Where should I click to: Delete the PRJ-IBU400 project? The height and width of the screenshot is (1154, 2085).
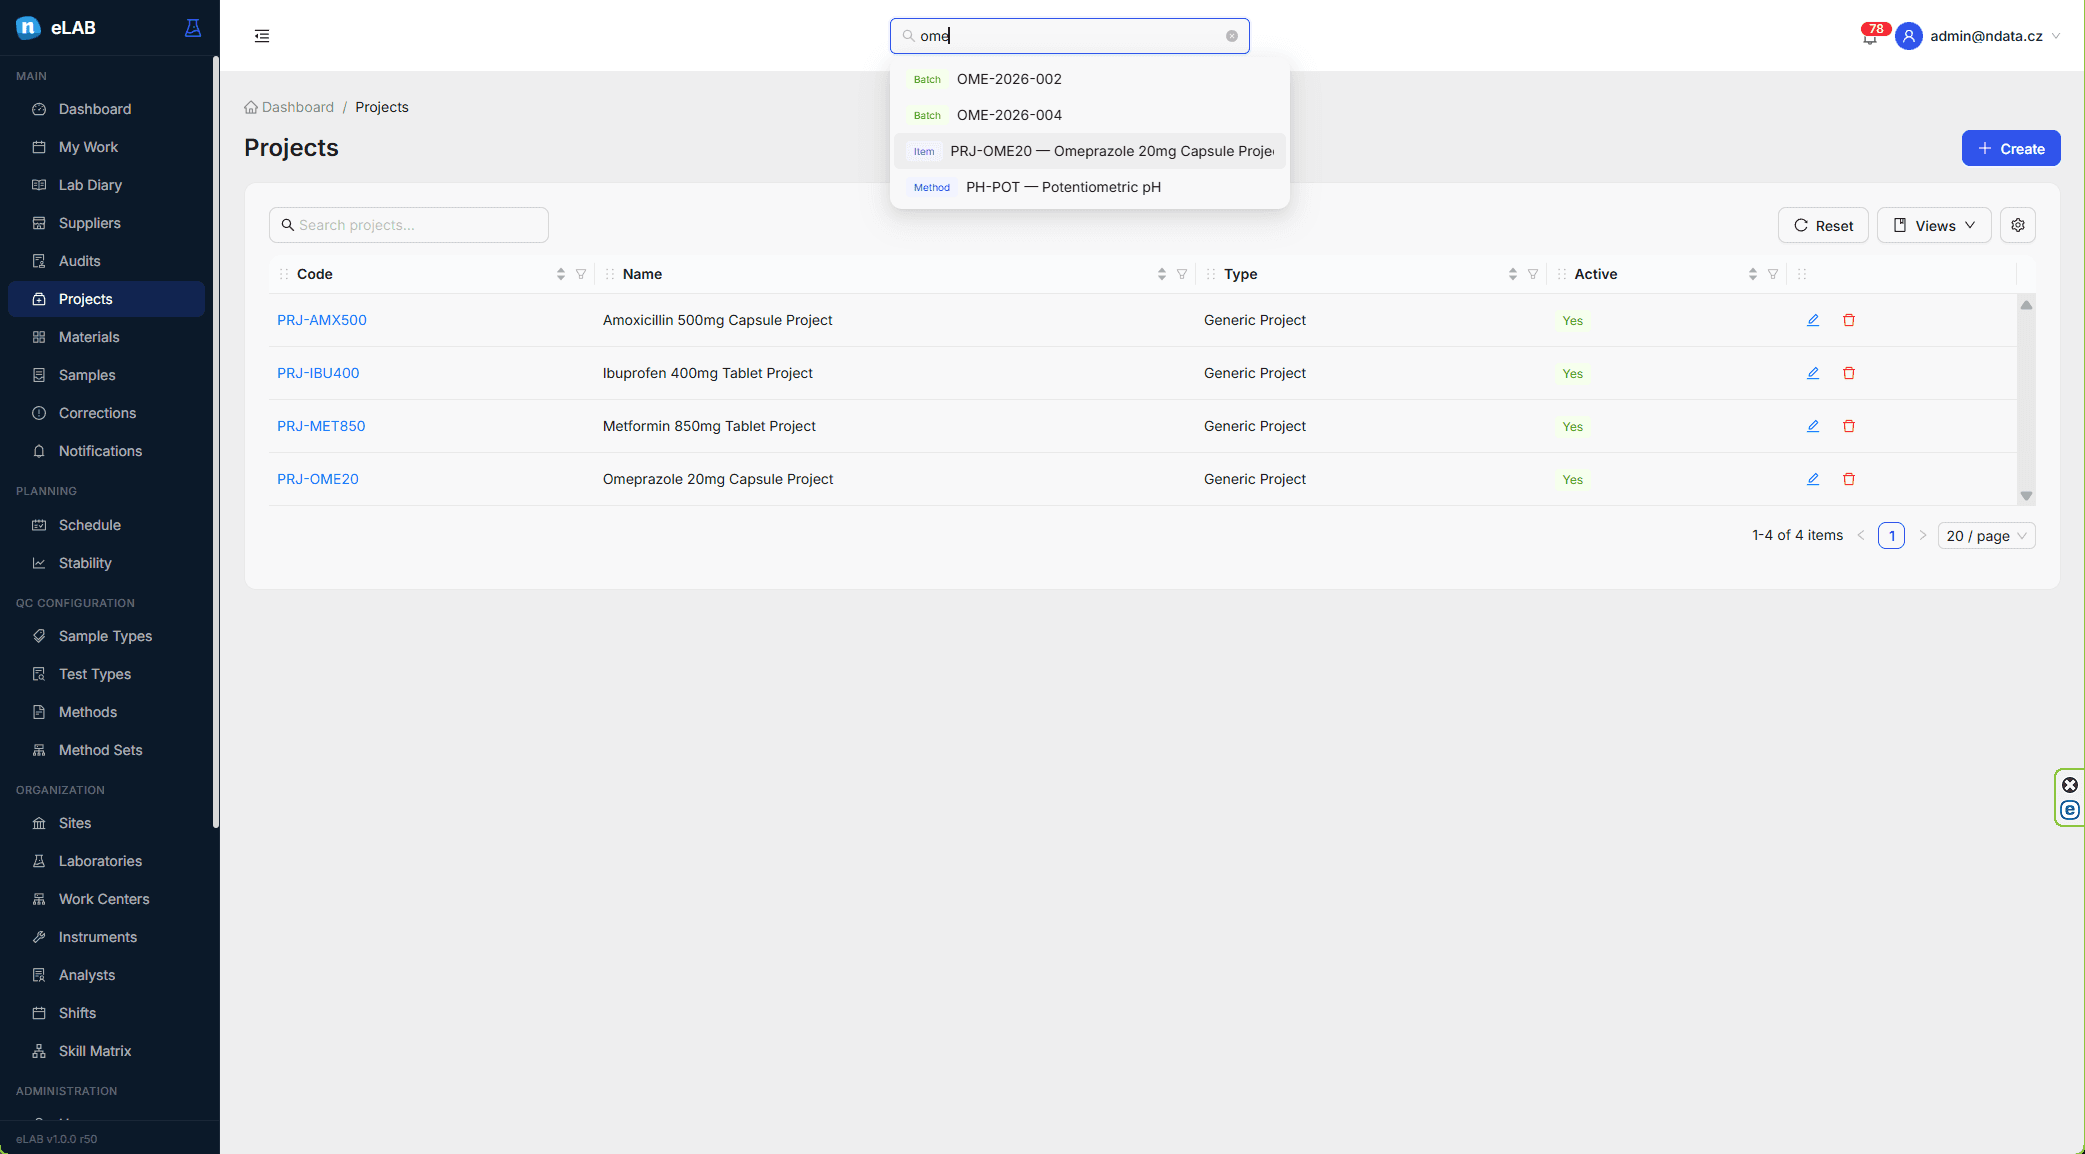pyautogui.click(x=1849, y=373)
